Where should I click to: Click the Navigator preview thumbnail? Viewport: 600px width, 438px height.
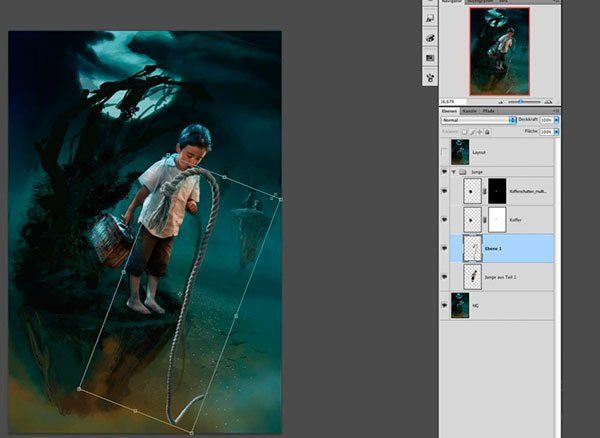click(500, 51)
